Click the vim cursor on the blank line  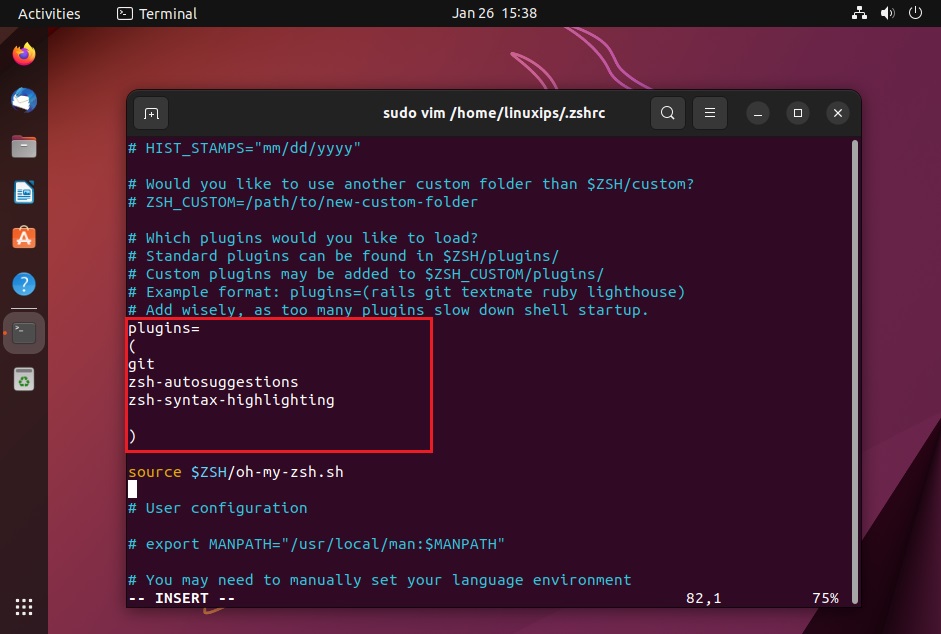[x=131, y=489]
